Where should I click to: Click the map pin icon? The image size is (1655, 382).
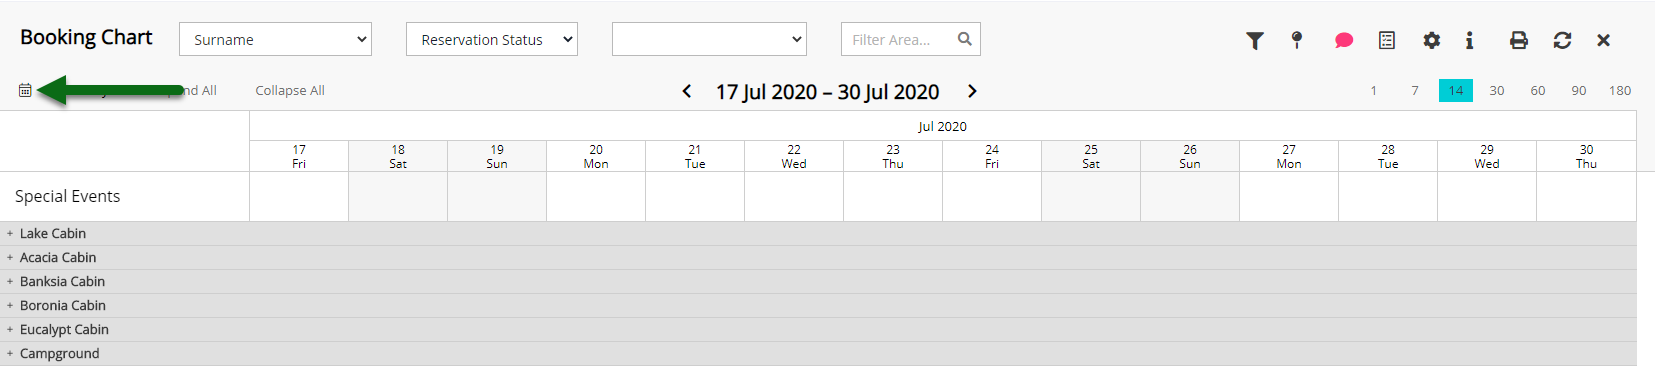pos(1297,40)
